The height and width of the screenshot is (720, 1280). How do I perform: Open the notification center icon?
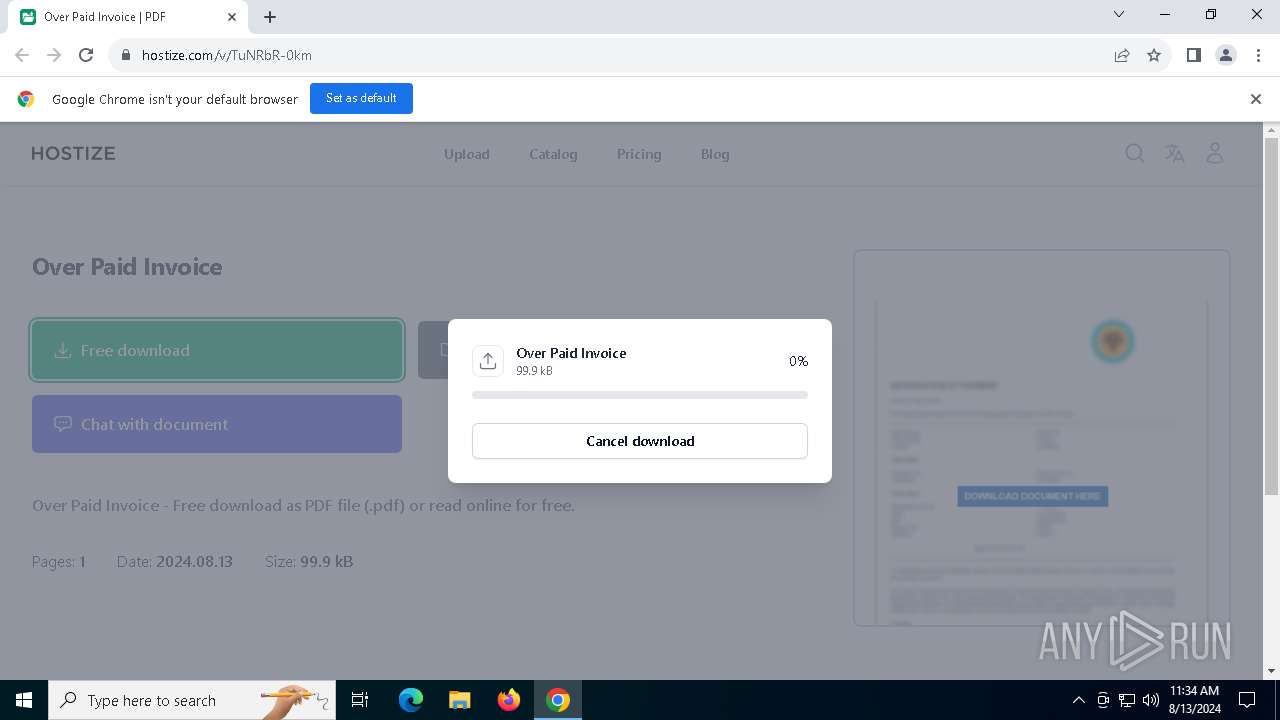1247,700
